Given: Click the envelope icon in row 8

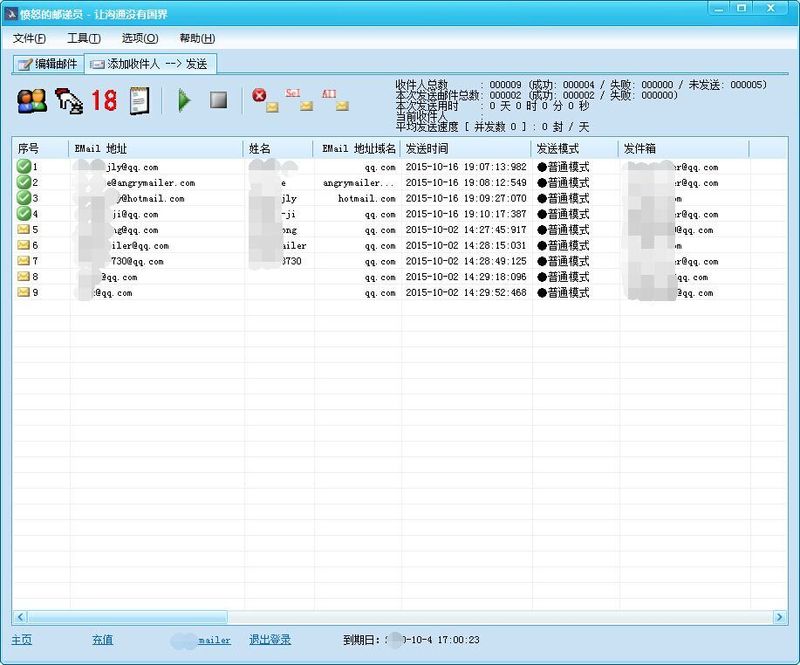Looking at the screenshot, I should point(23,277).
